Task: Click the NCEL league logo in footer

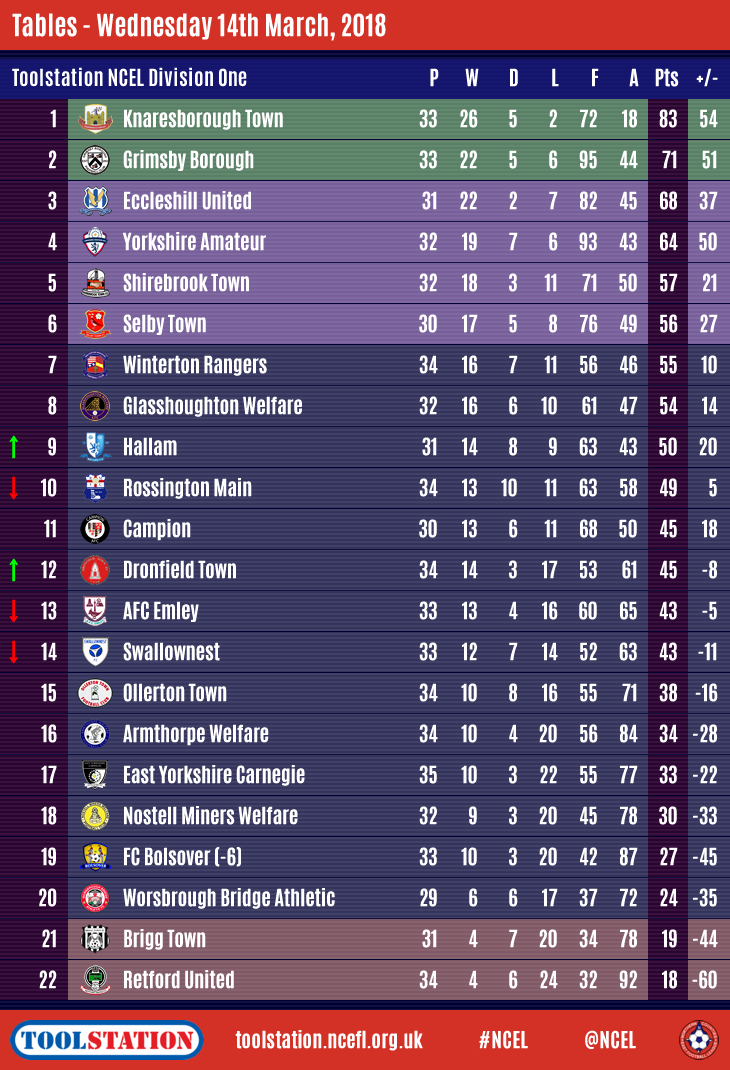Action: coord(698,1040)
